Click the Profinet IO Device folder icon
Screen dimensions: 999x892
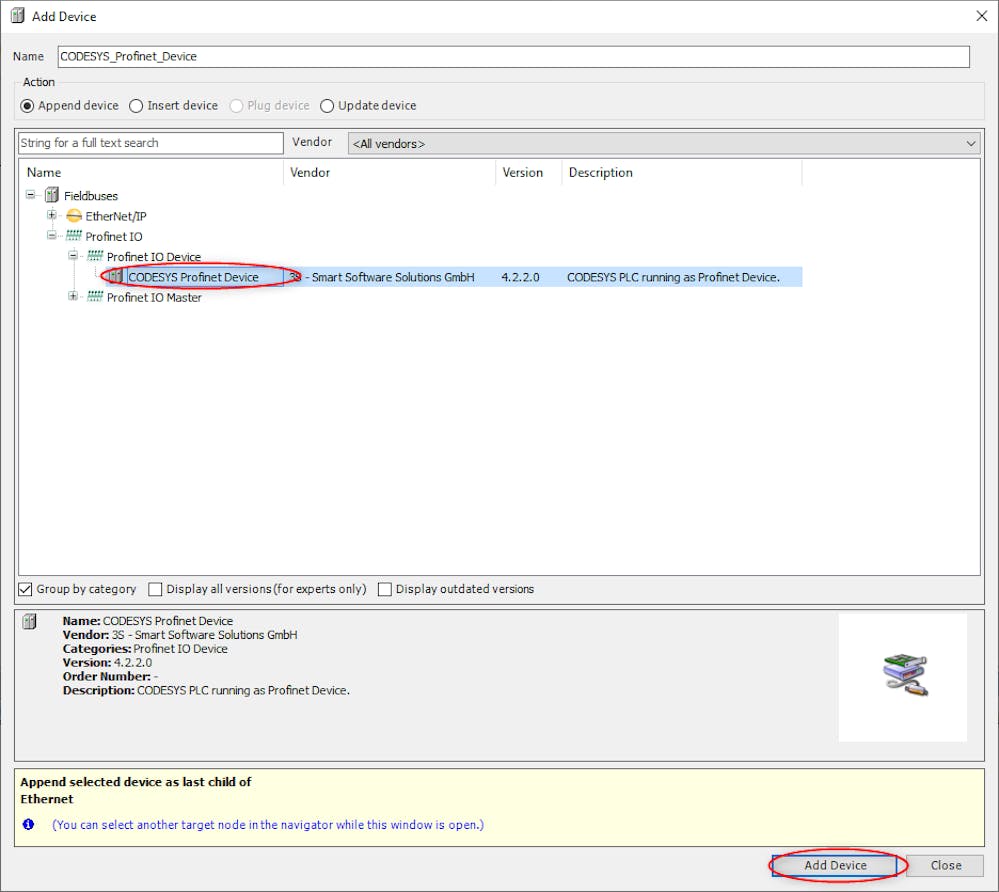(x=95, y=256)
